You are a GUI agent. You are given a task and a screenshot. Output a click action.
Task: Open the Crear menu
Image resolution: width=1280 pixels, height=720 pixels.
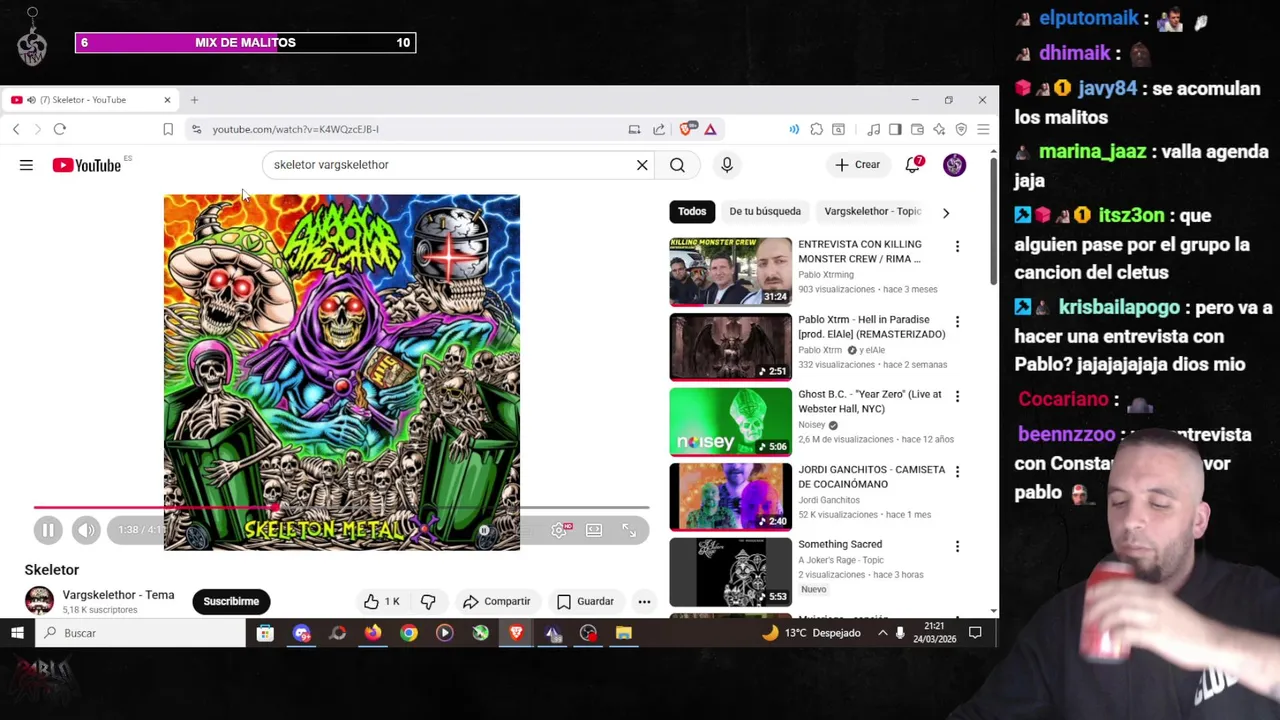[858, 165]
